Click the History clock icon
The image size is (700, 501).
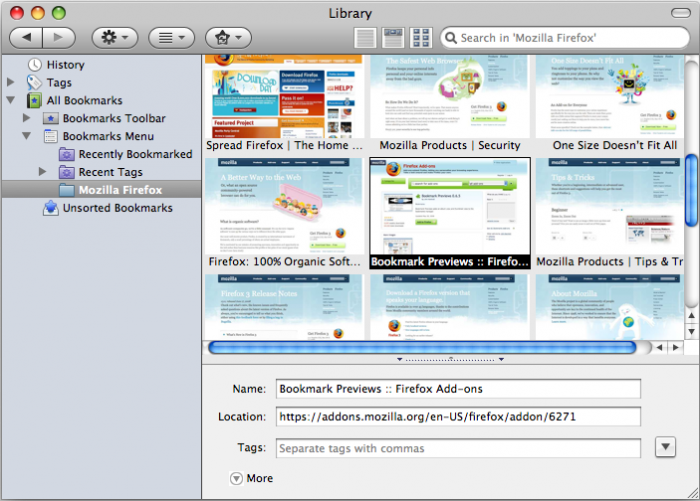pos(34,65)
